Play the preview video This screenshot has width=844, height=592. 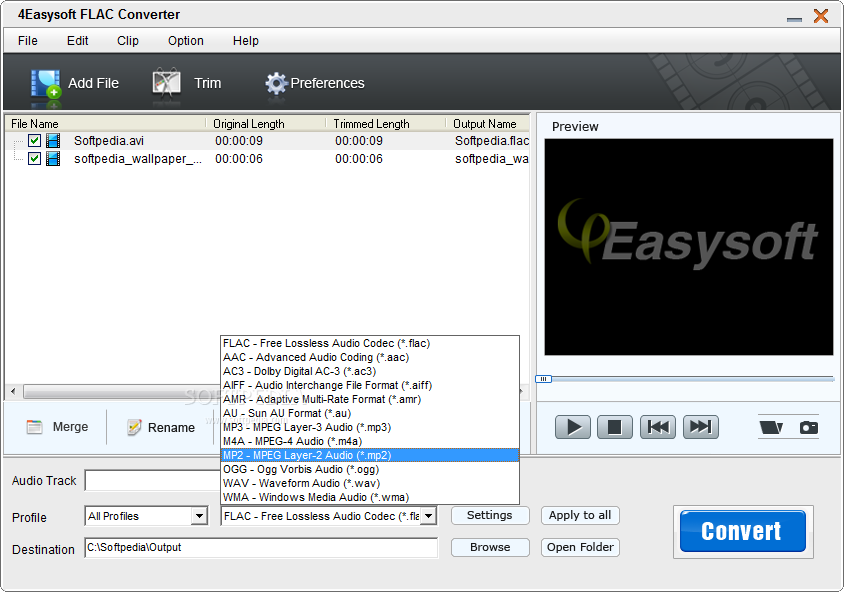pyautogui.click(x=573, y=427)
